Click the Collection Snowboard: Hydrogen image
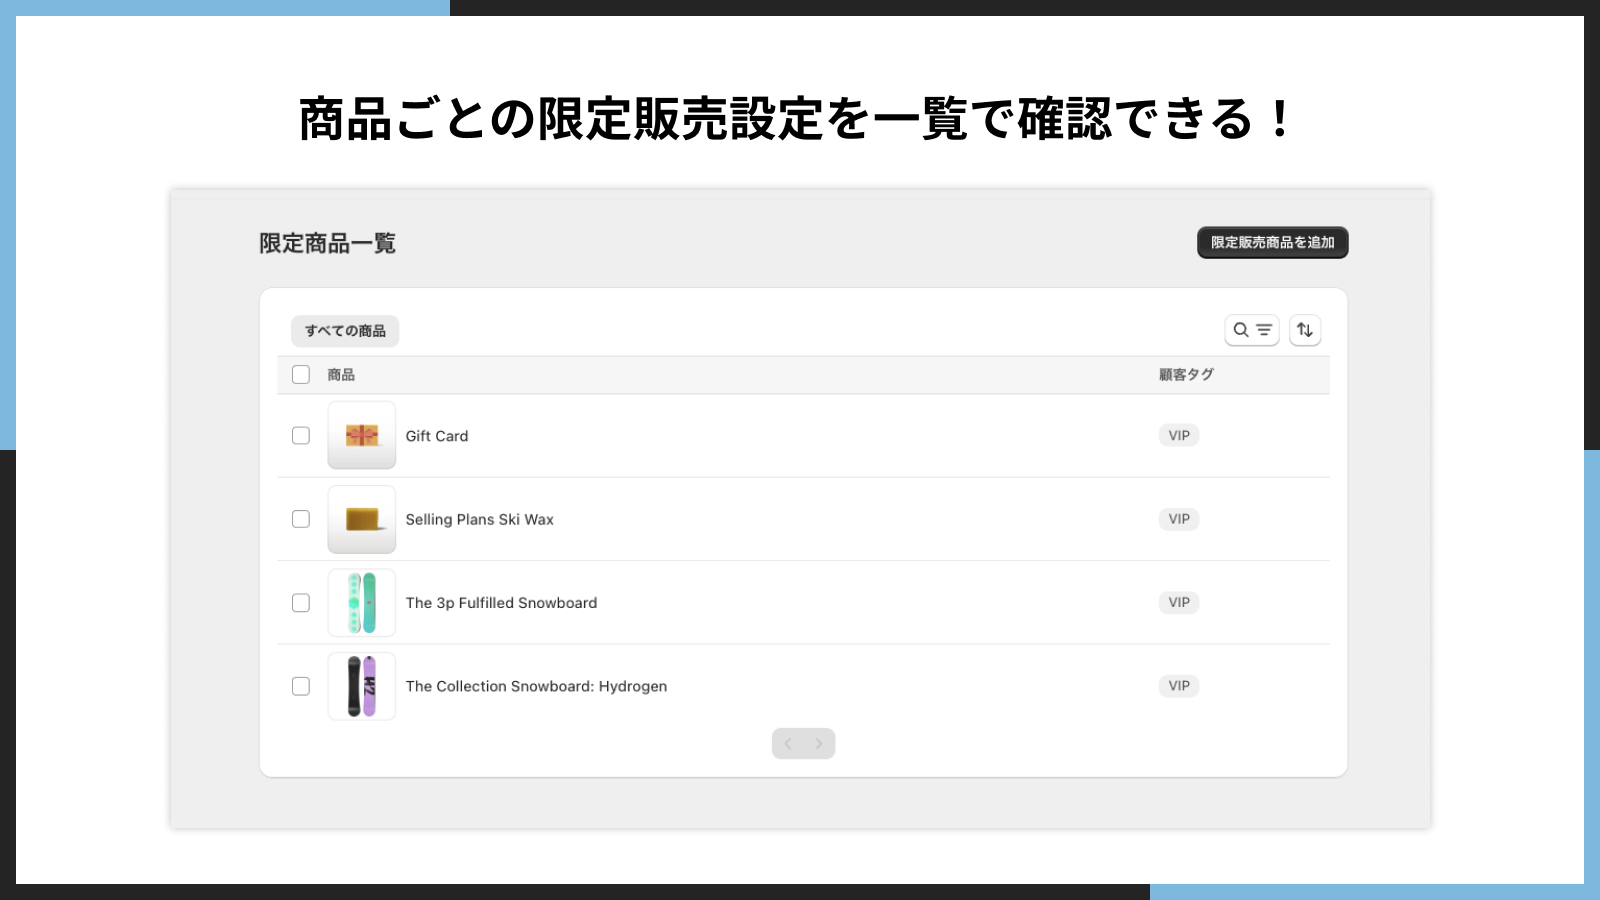 (361, 686)
